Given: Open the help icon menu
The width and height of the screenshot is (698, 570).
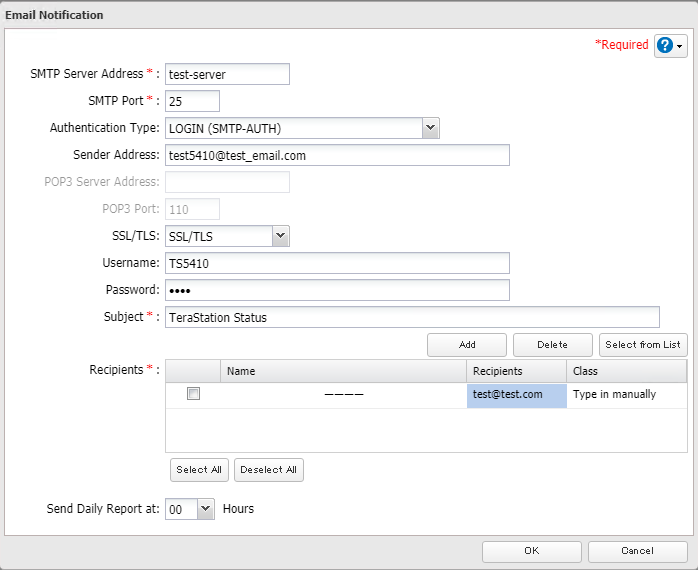Looking at the screenshot, I should click(670, 46).
